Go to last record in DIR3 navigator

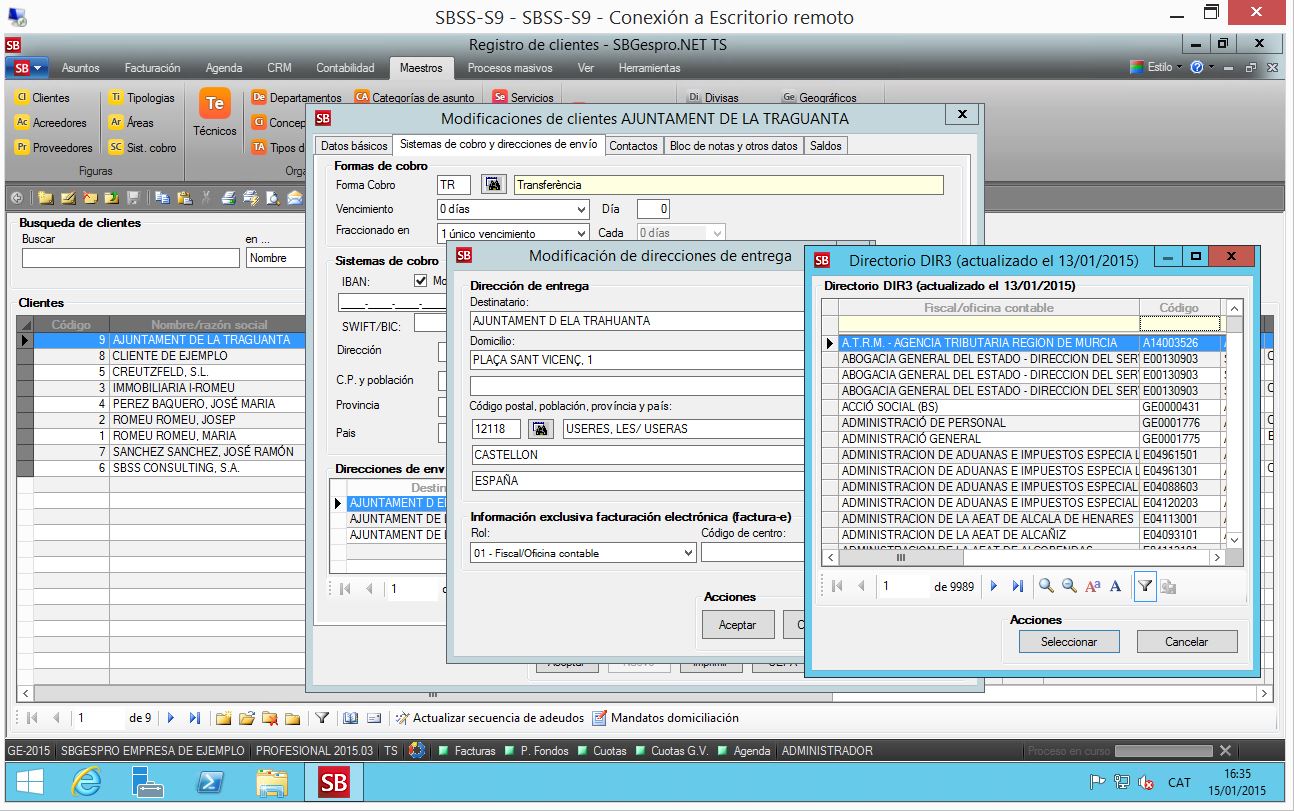coord(1018,587)
